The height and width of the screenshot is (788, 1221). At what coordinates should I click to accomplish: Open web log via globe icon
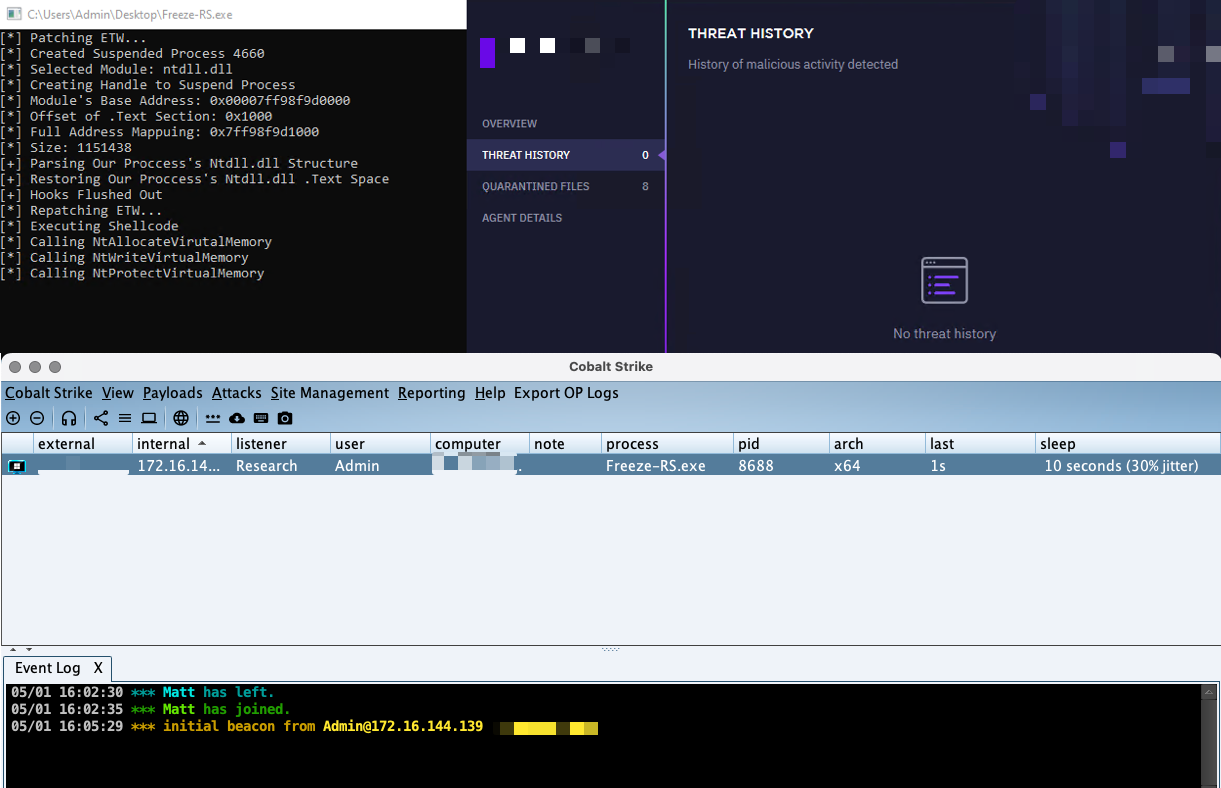(x=181, y=418)
